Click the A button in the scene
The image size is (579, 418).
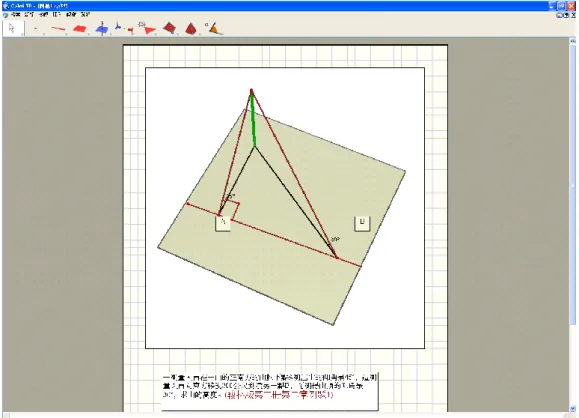pyautogui.click(x=223, y=223)
